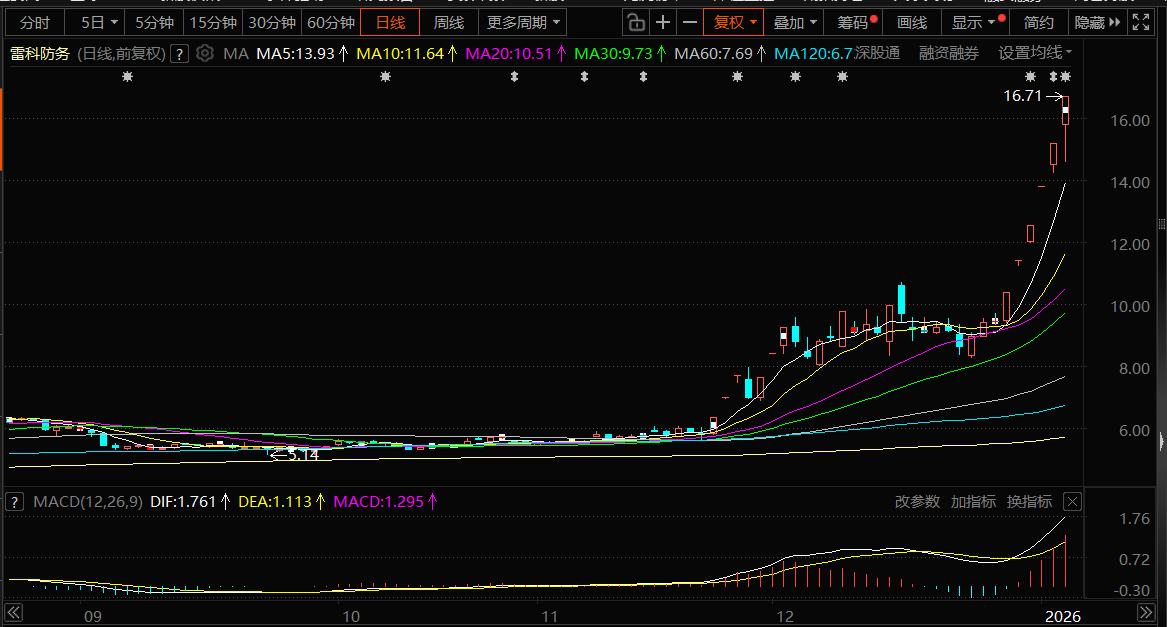
Task: Click 换指标 to change the indicator
Action: pyautogui.click(x=1029, y=502)
